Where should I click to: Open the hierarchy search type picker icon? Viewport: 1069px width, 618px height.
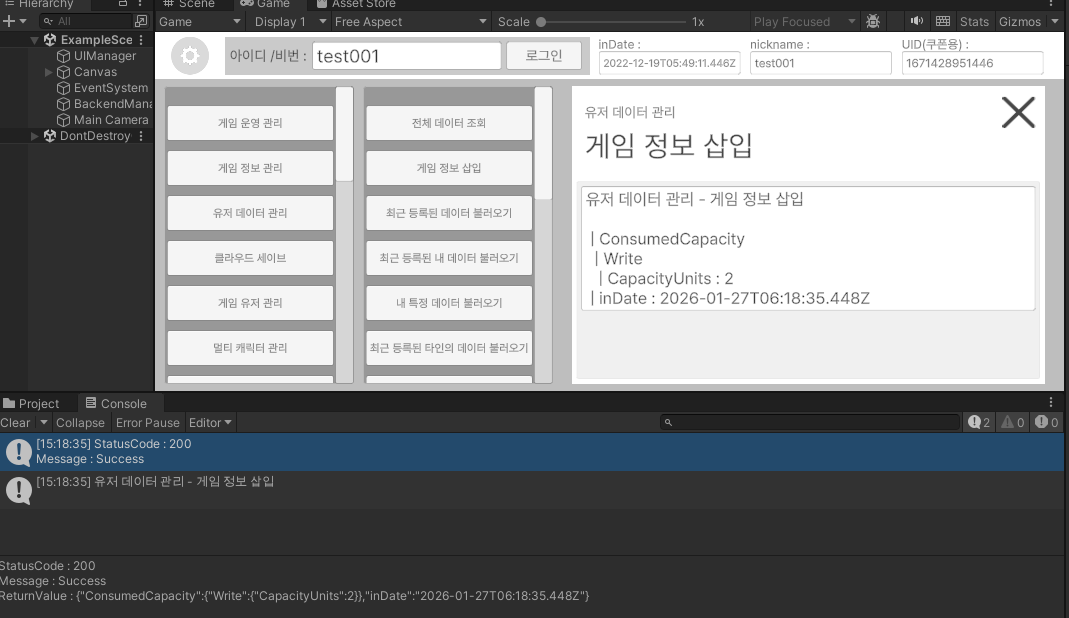pos(140,21)
